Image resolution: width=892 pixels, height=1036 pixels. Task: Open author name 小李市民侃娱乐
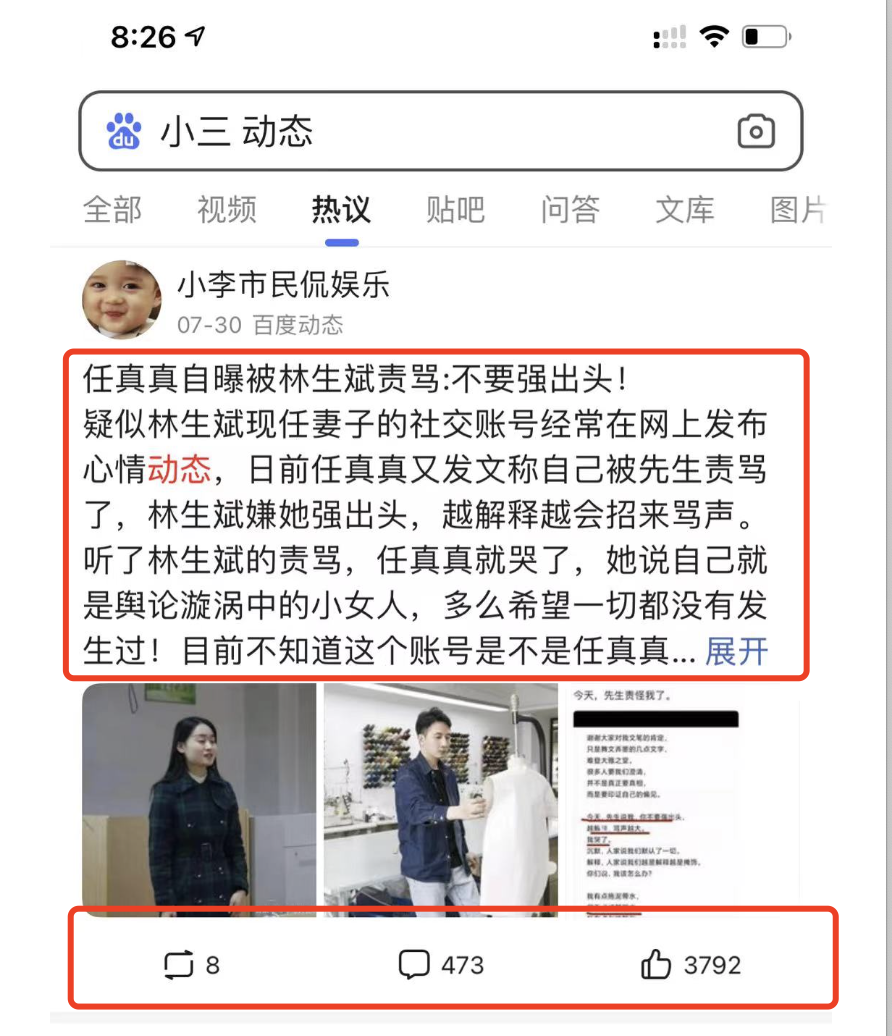[x=283, y=285]
